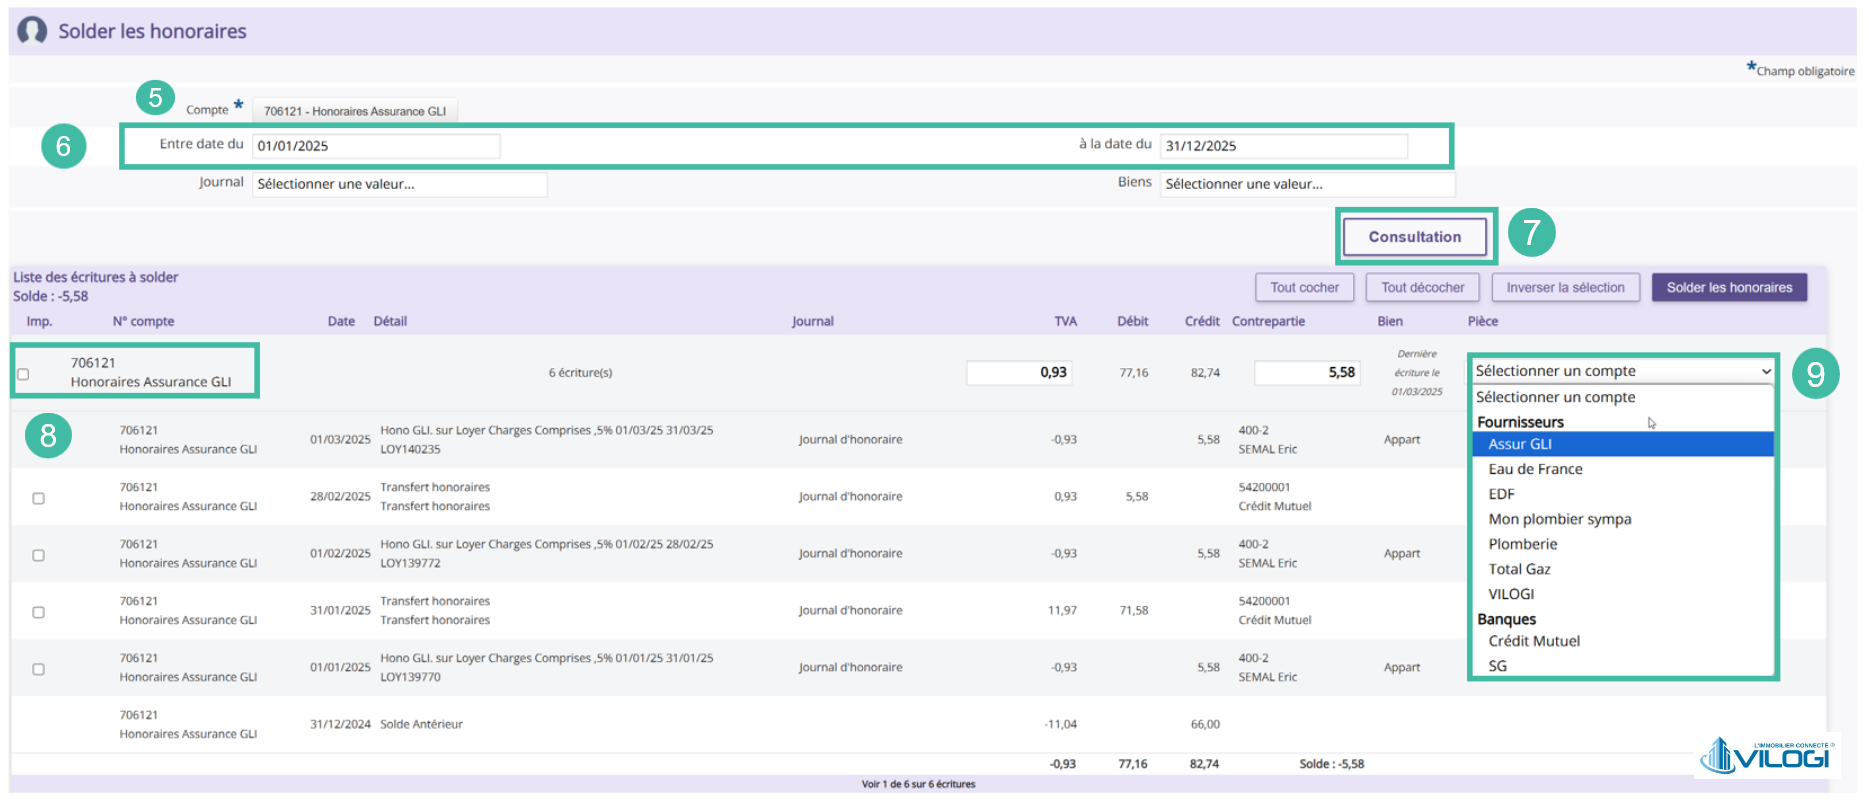Choose Assur GLI in the account list
The width and height of the screenshot is (1869, 800).
pos(1623,444)
